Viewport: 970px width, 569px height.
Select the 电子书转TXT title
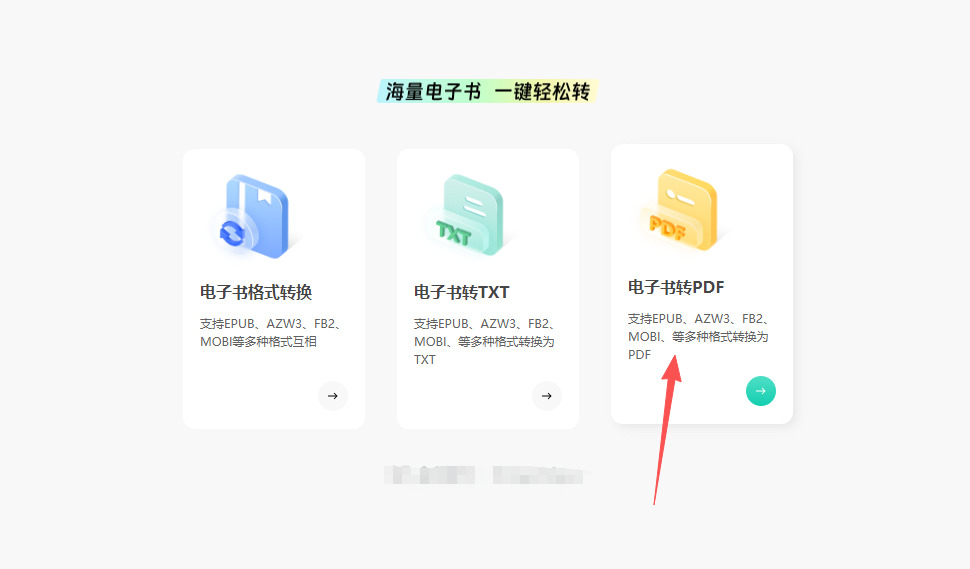click(461, 292)
